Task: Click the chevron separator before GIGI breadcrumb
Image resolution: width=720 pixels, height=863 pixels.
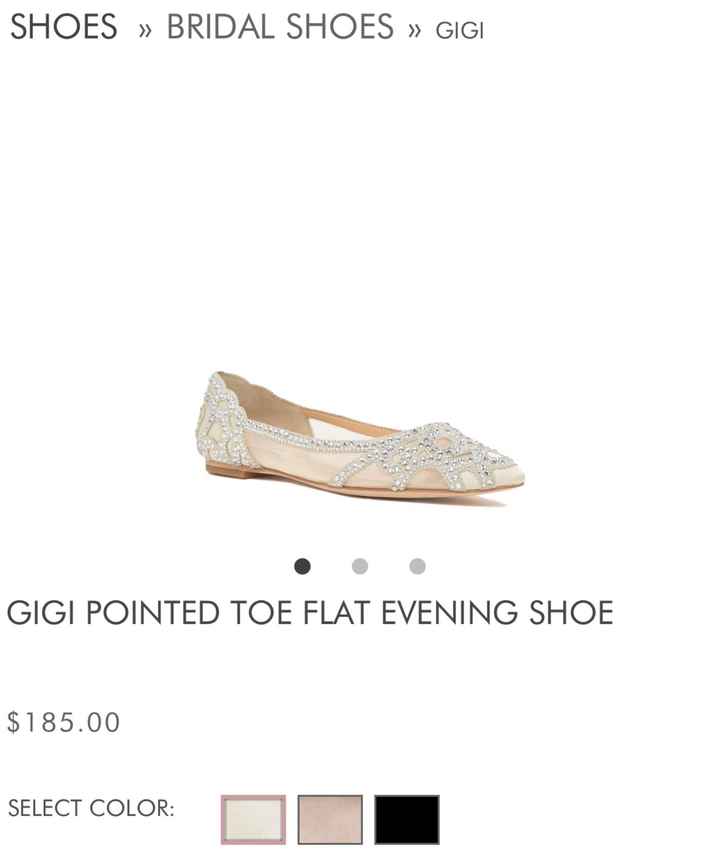Action: point(414,30)
